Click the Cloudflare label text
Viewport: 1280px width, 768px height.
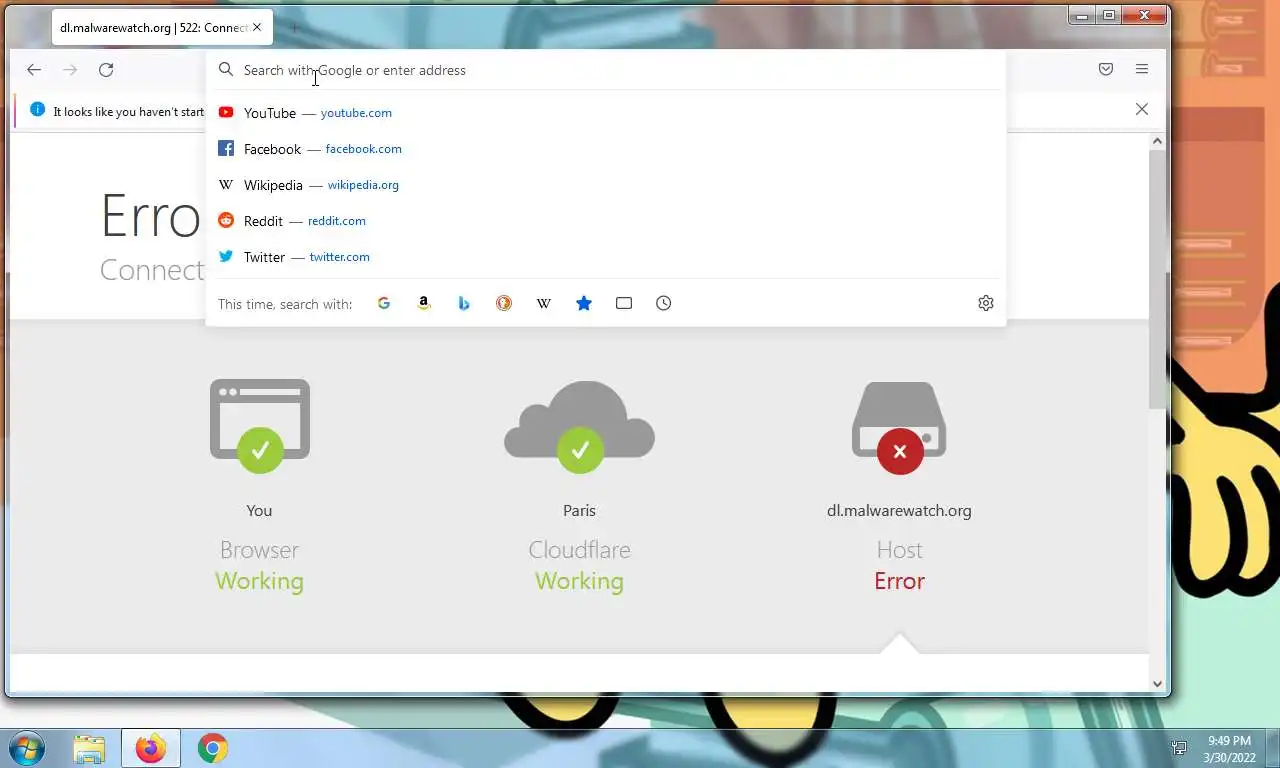click(x=579, y=550)
